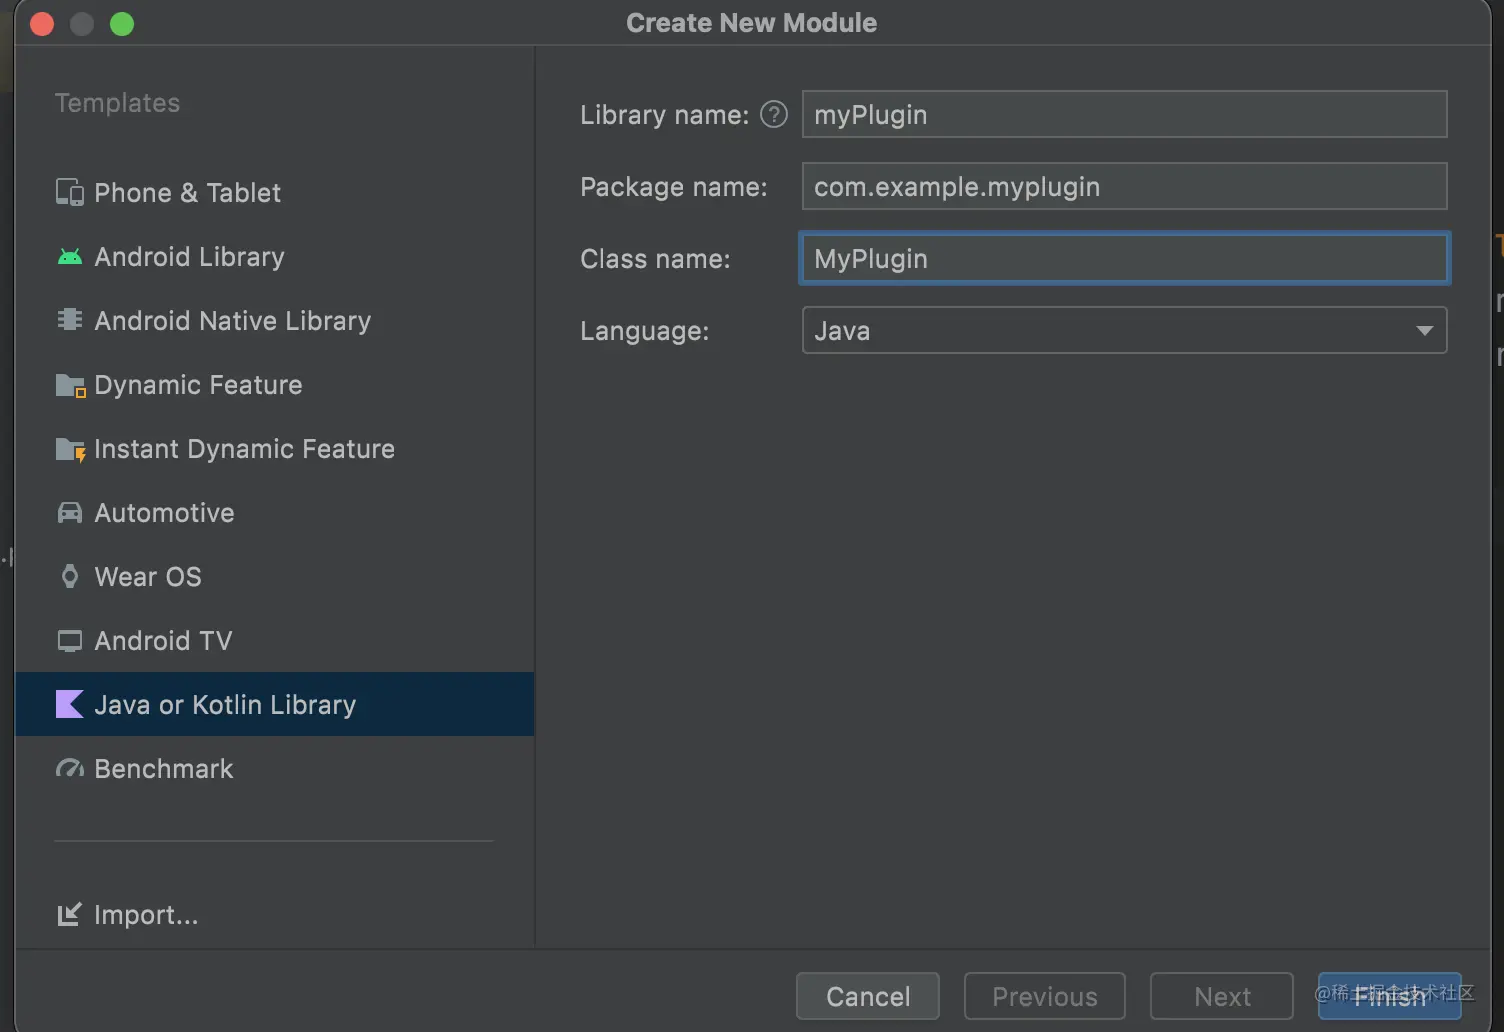
Task: Click the Class name input field
Action: pyautogui.click(x=1124, y=259)
